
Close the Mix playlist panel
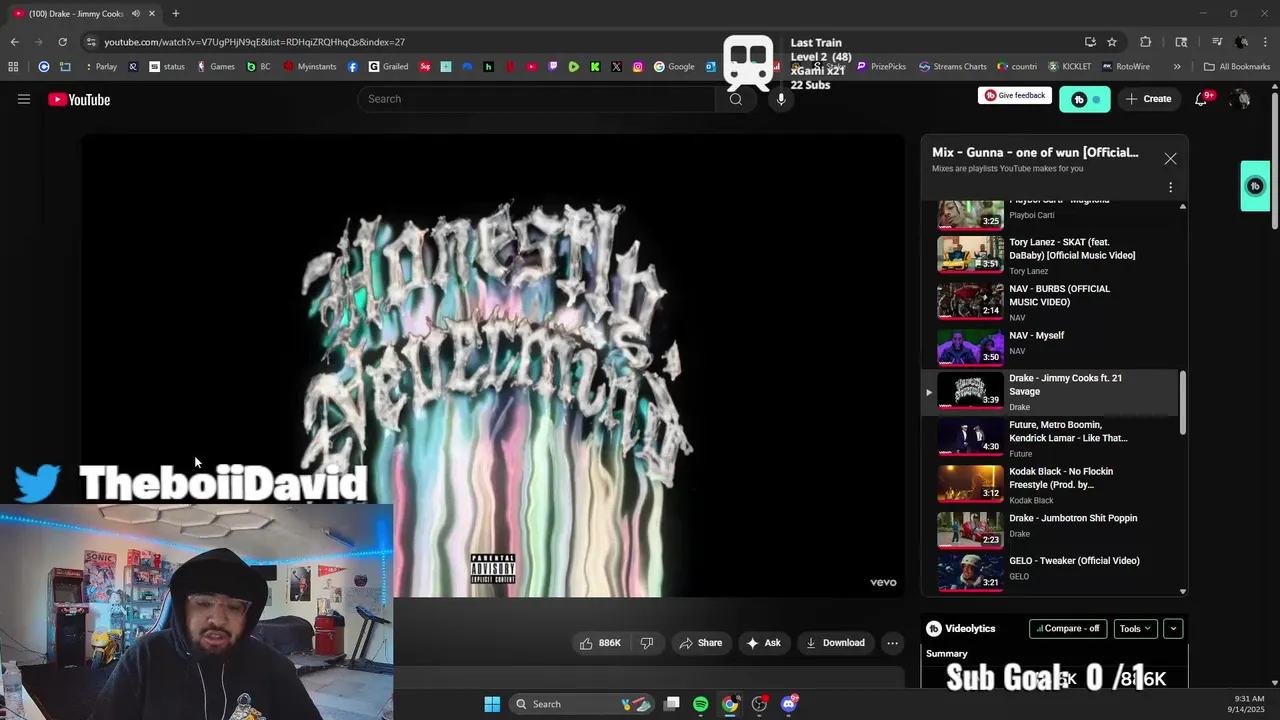click(1170, 159)
